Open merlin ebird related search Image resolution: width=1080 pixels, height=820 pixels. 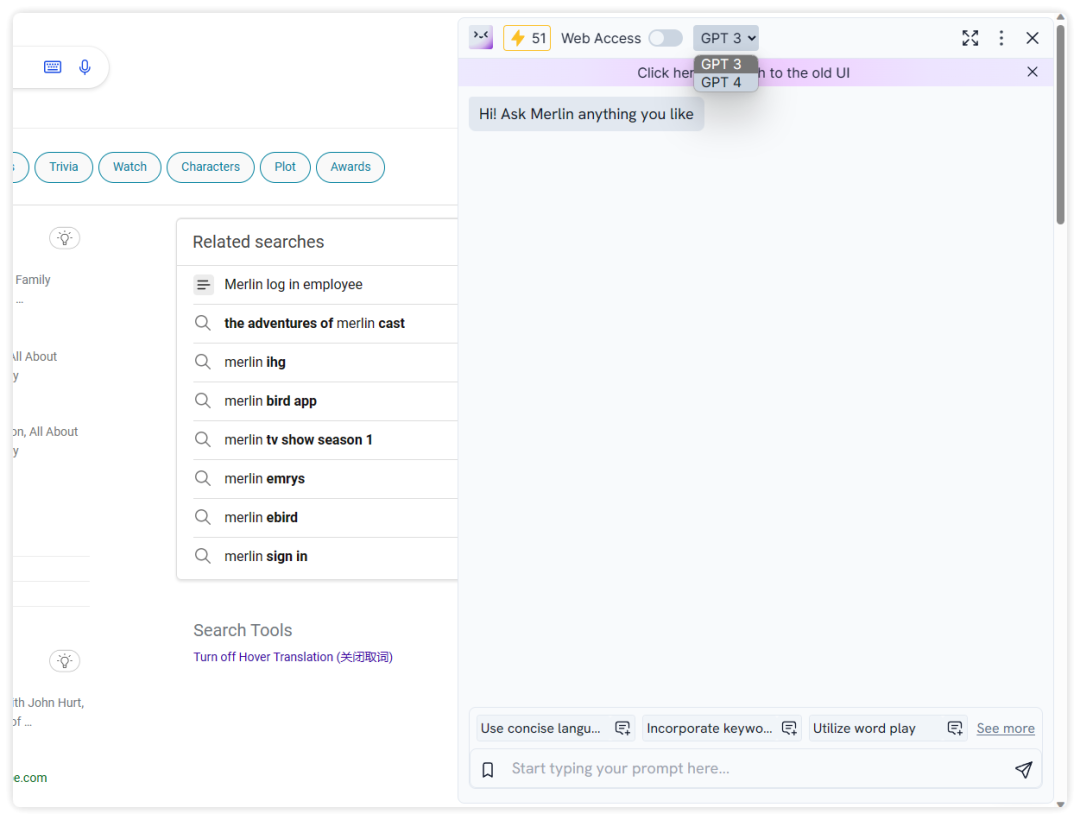click(x=261, y=518)
